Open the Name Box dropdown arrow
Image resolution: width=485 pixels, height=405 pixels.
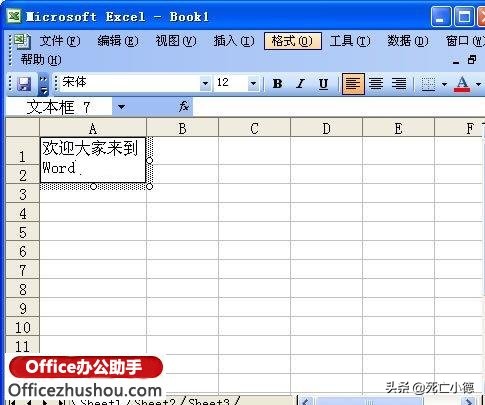[x=121, y=107]
